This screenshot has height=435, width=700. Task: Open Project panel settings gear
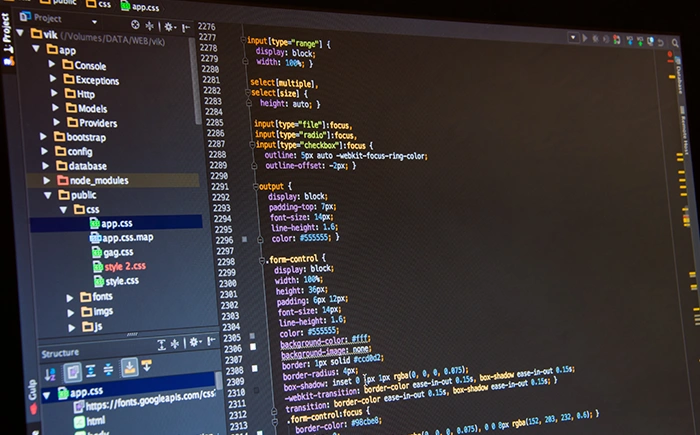pos(168,25)
